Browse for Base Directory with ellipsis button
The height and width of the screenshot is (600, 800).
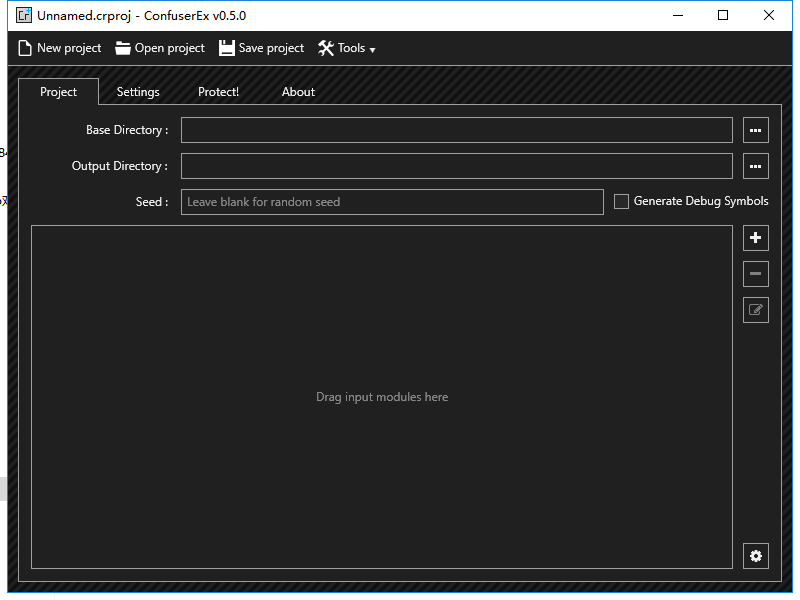756,130
